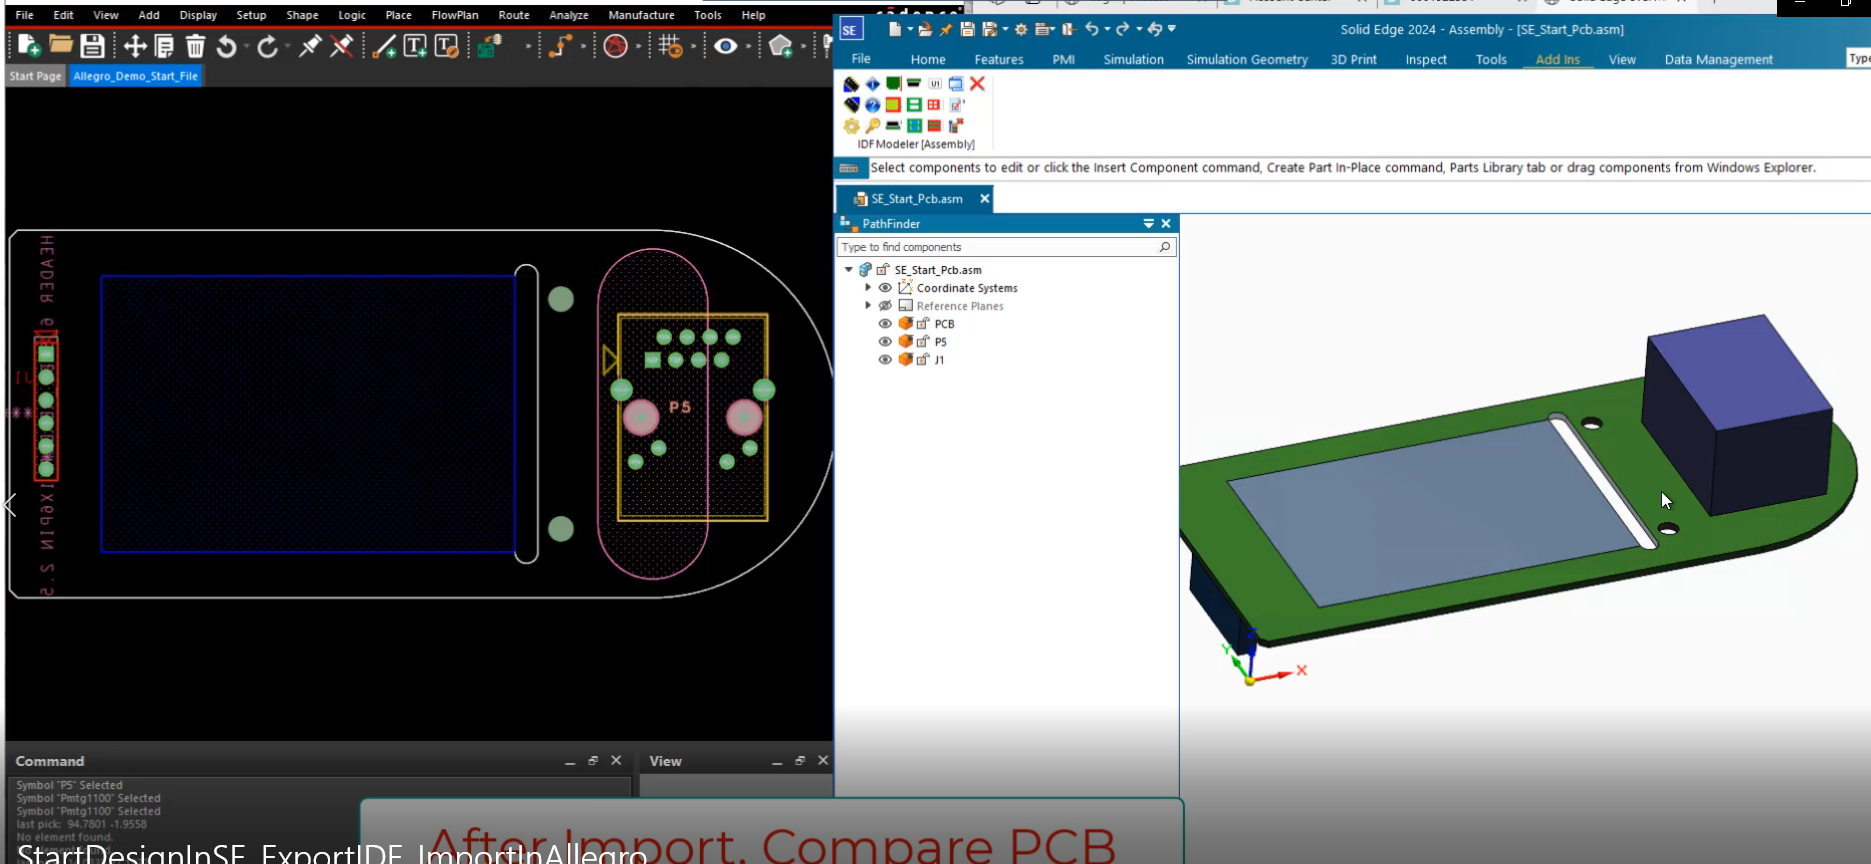This screenshot has height=864, width=1871.
Task: Hide the P5 component via eye icon
Action: [x=885, y=342]
